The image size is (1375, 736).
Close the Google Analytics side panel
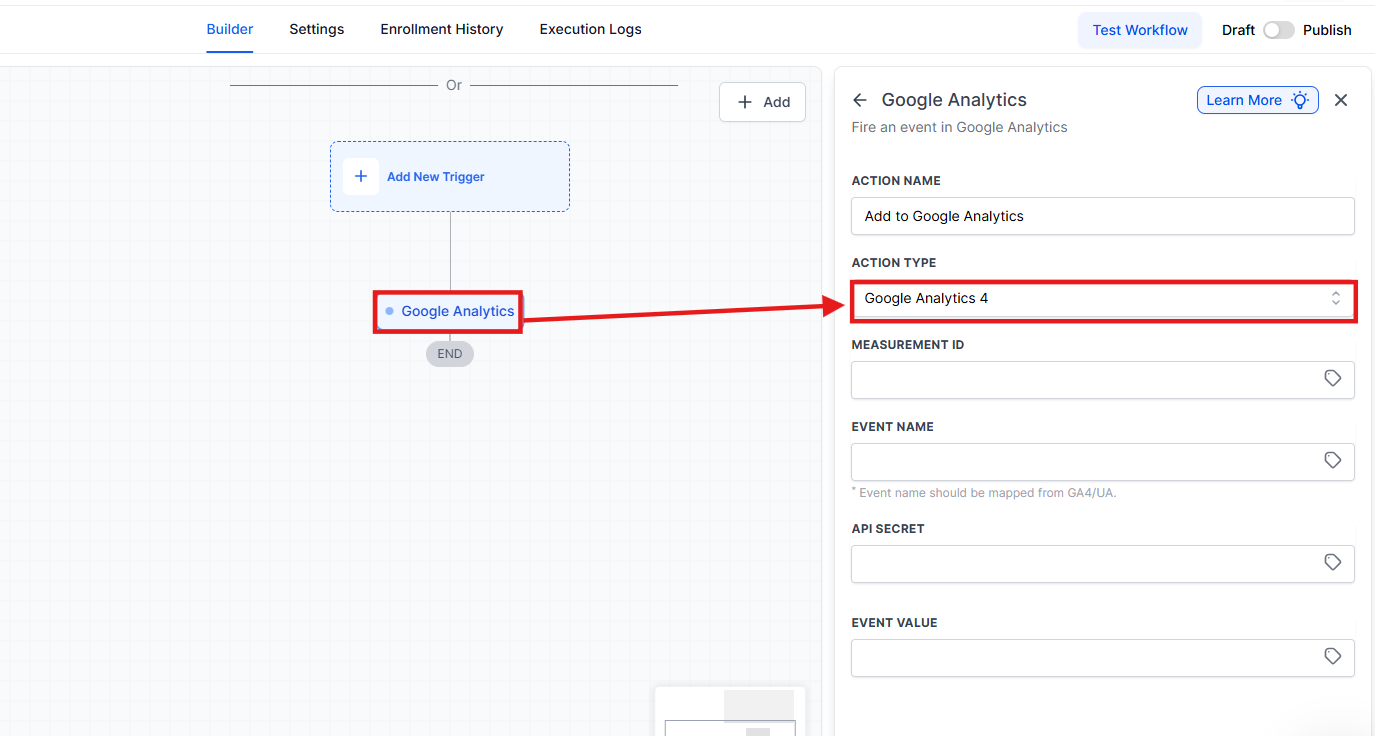coord(1341,100)
